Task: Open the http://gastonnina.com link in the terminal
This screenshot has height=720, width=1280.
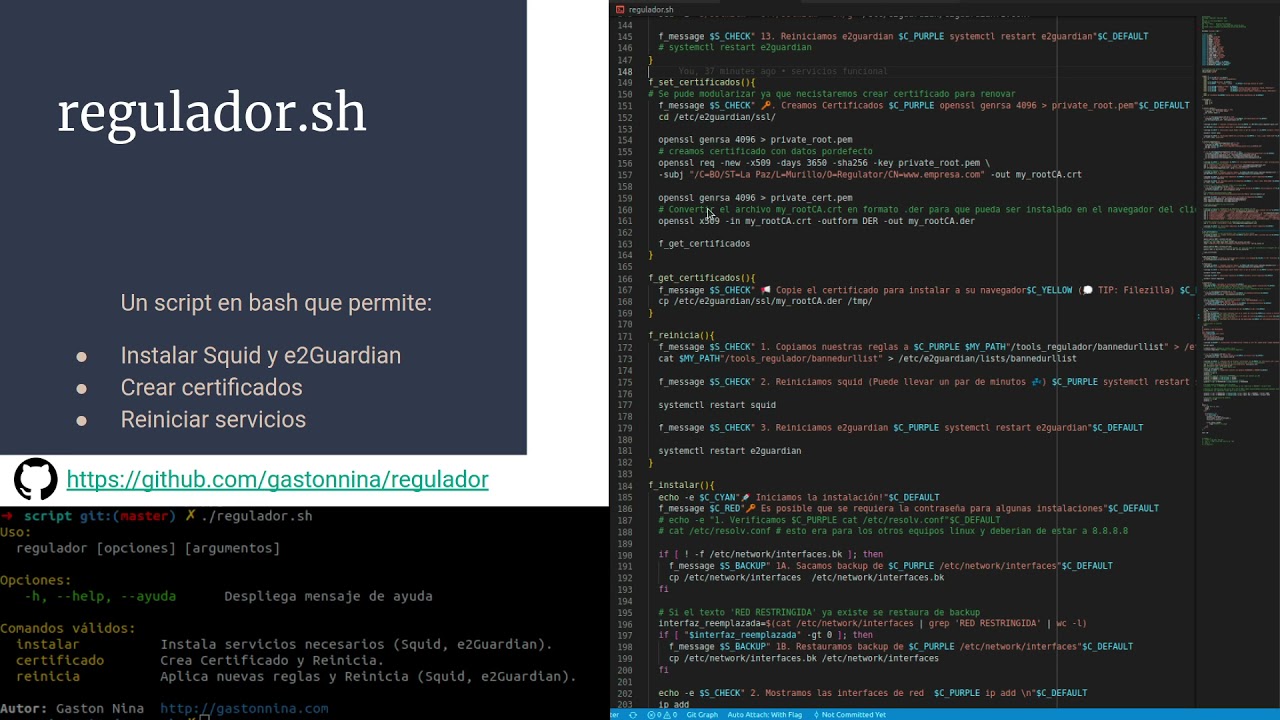Action: tap(244, 708)
